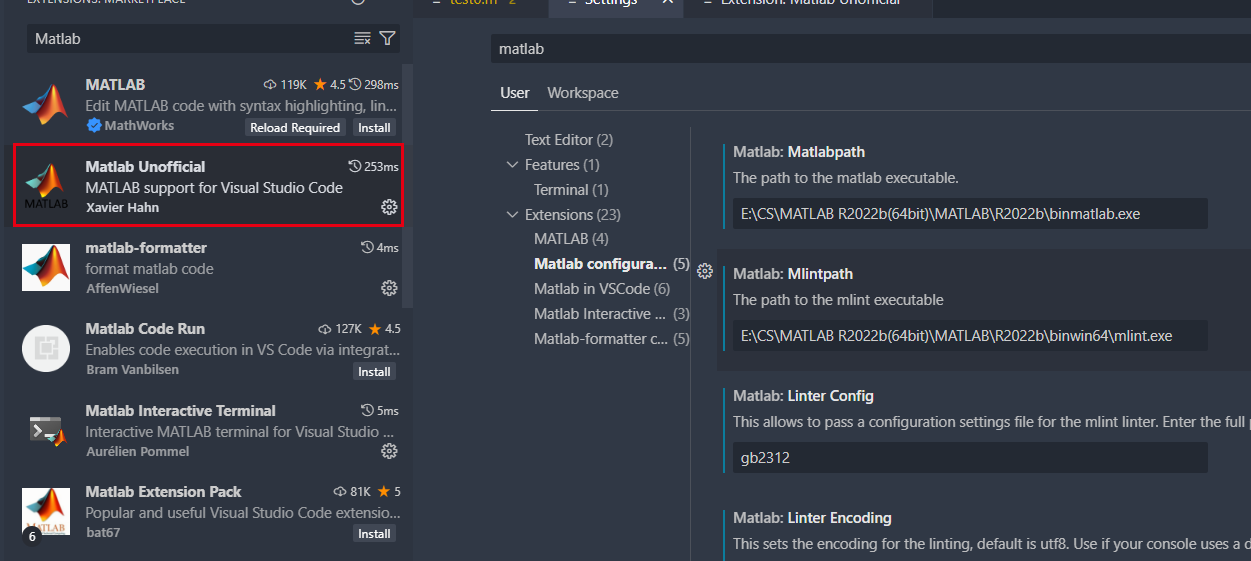
Task: Select Matlab Interactive ... (3) tree entry
Action: pyautogui.click(x=612, y=314)
